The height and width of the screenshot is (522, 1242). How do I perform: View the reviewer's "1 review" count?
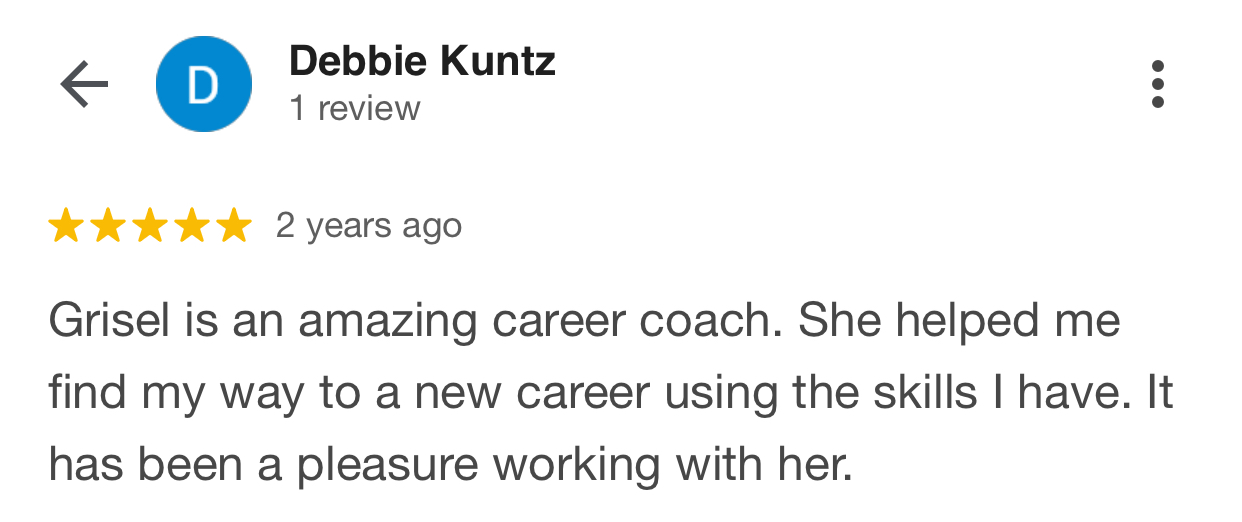pos(355,108)
